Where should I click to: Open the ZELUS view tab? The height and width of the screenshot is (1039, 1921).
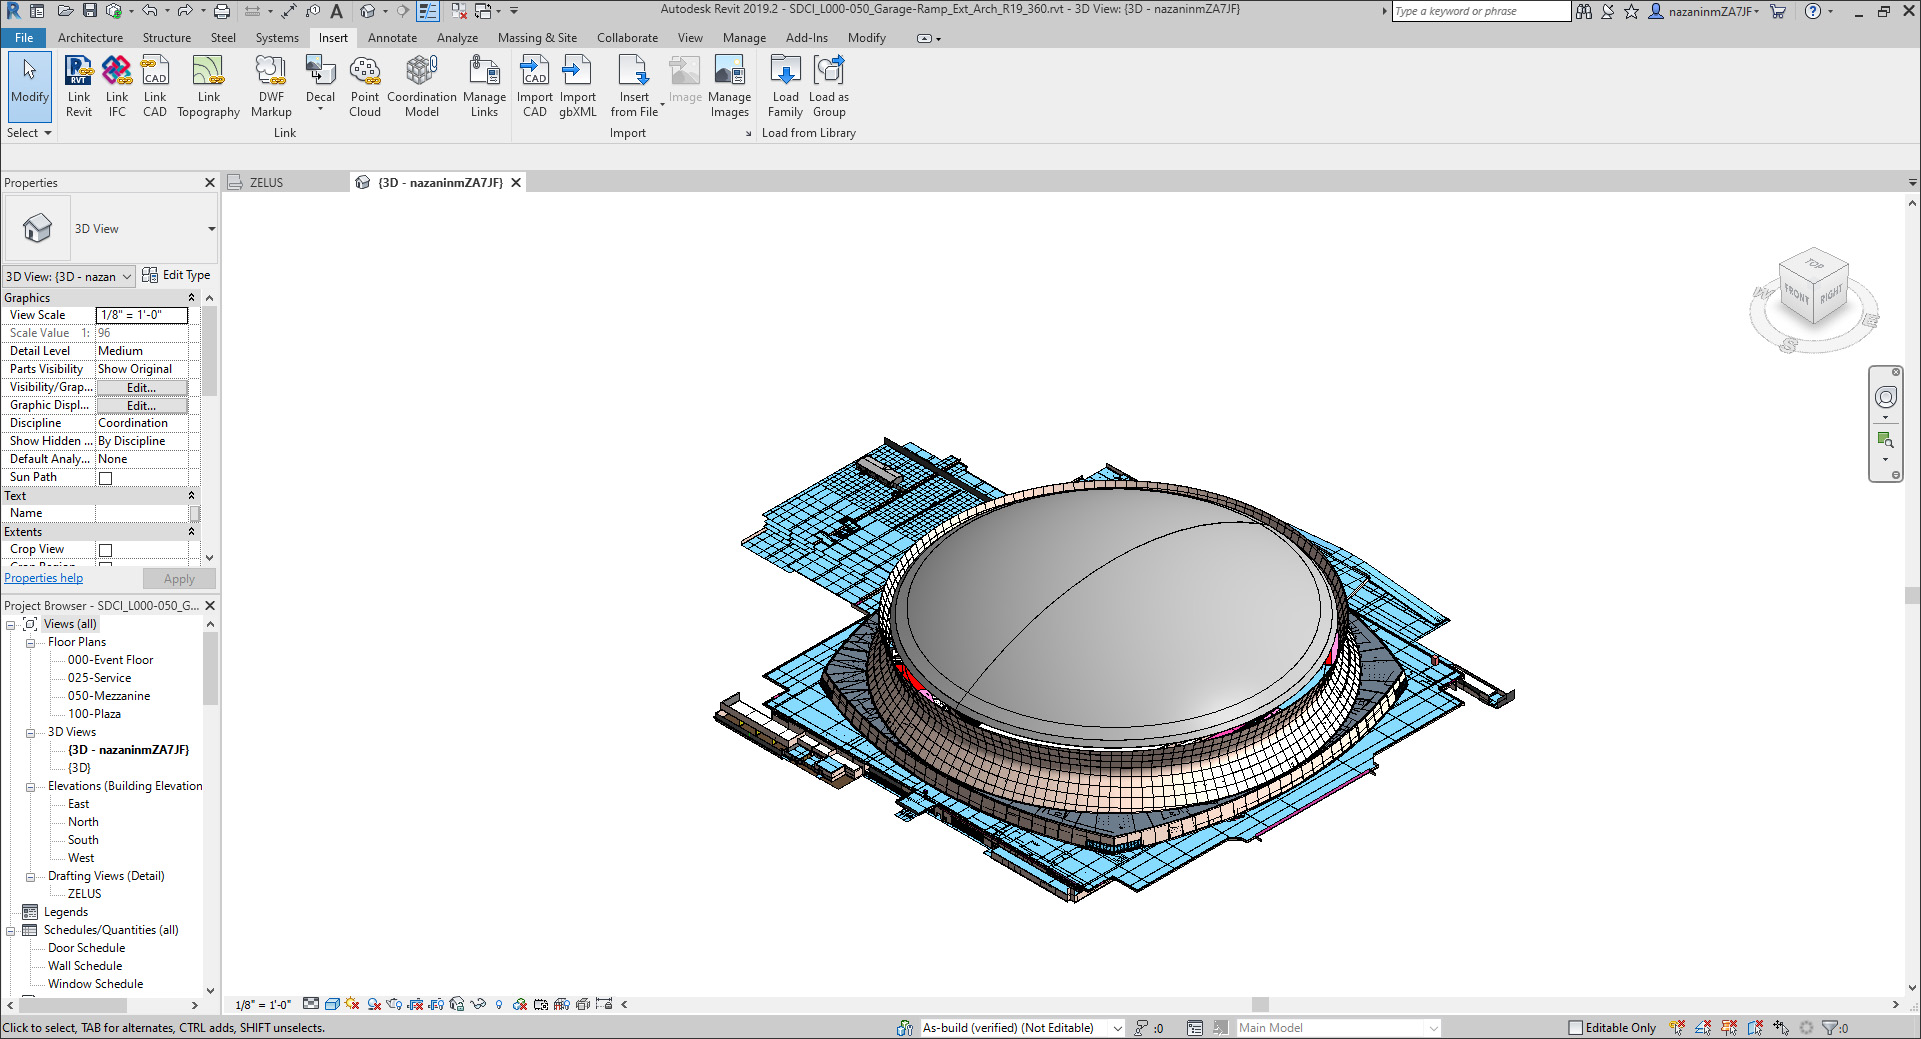point(266,183)
